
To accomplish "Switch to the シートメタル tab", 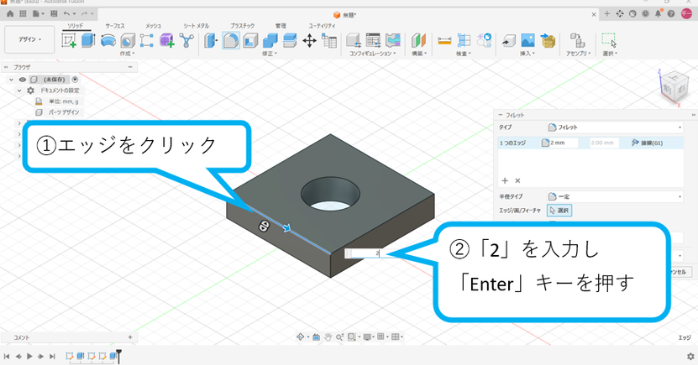I will pos(196,26).
